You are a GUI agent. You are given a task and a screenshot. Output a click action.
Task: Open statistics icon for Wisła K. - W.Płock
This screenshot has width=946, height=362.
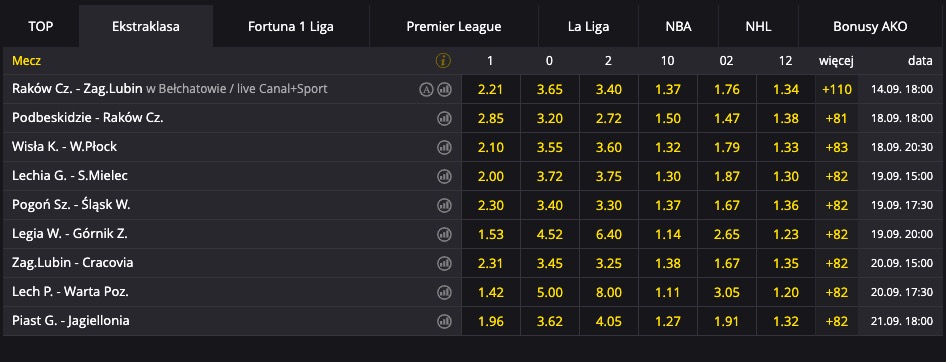pos(444,147)
